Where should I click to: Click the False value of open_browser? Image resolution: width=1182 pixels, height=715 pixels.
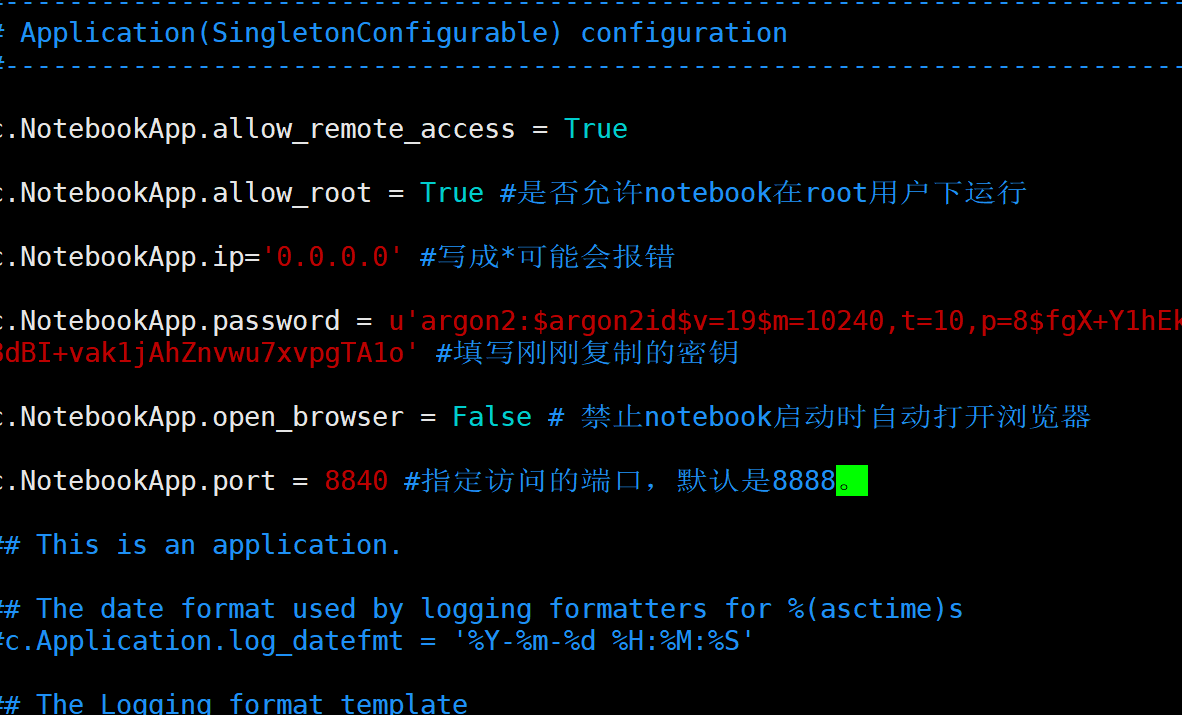pyautogui.click(x=491, y=417)
